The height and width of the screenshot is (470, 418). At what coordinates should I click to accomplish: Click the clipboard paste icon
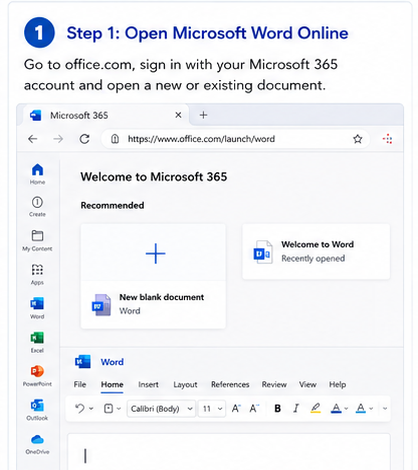[108, 408]
